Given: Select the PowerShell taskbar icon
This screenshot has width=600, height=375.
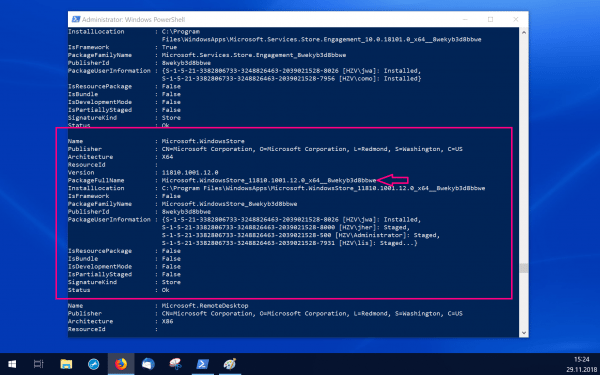Looking at the screenshot, I should point(202,364).
